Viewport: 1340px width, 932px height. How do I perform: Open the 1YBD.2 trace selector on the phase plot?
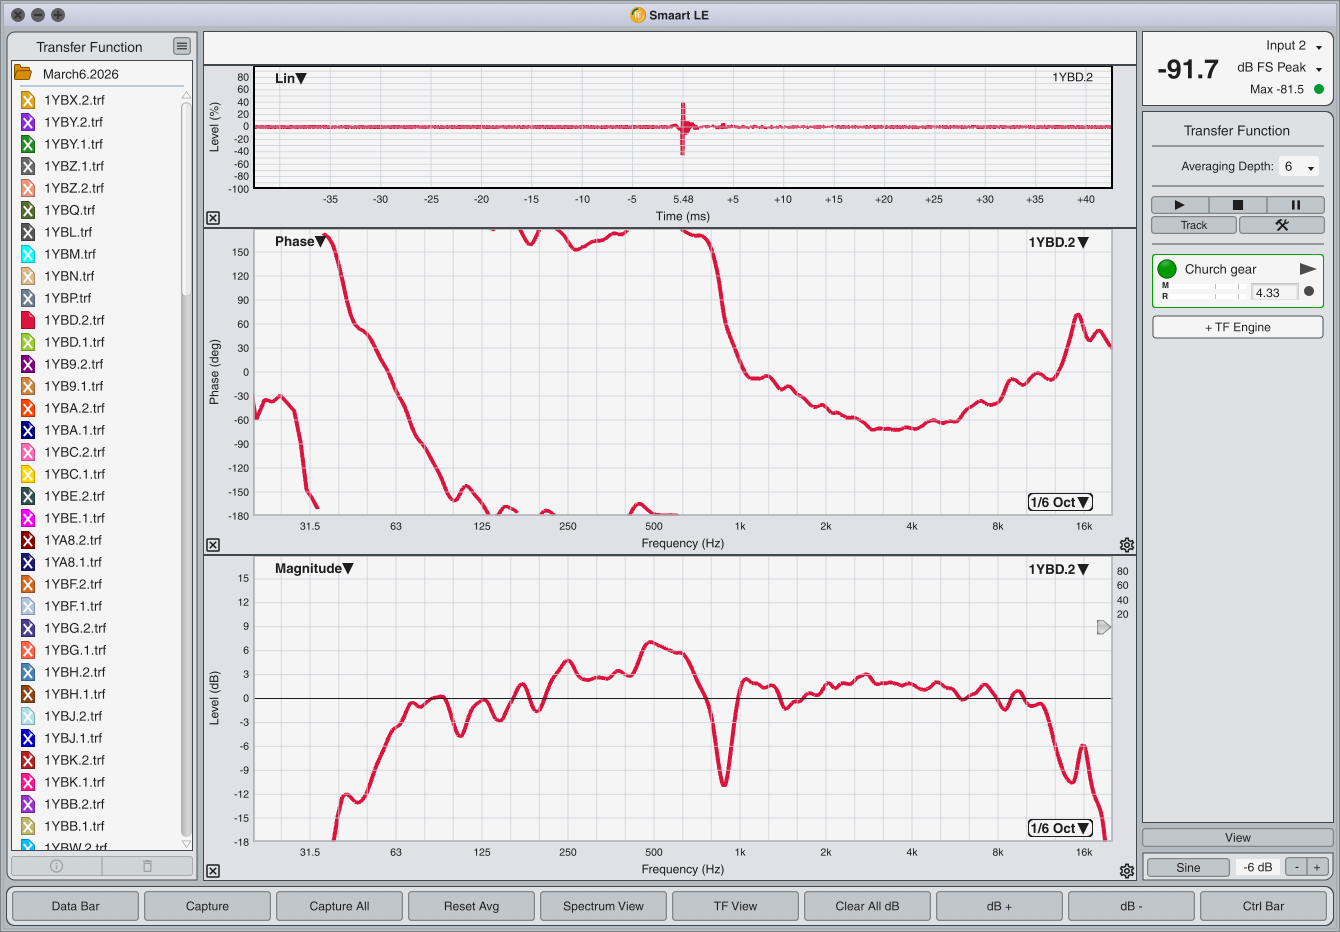(x=1058, y=242)
